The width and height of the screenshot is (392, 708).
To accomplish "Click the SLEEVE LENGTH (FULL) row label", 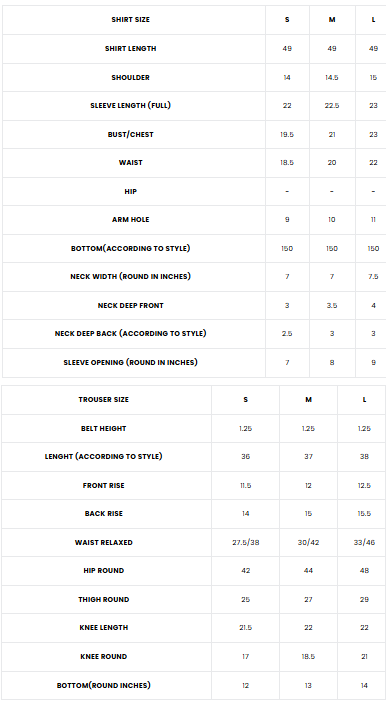I will coord(131,106).
